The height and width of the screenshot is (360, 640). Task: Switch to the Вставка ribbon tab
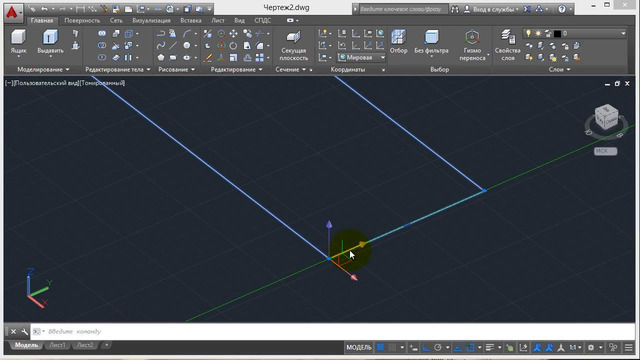pos(191,20)
